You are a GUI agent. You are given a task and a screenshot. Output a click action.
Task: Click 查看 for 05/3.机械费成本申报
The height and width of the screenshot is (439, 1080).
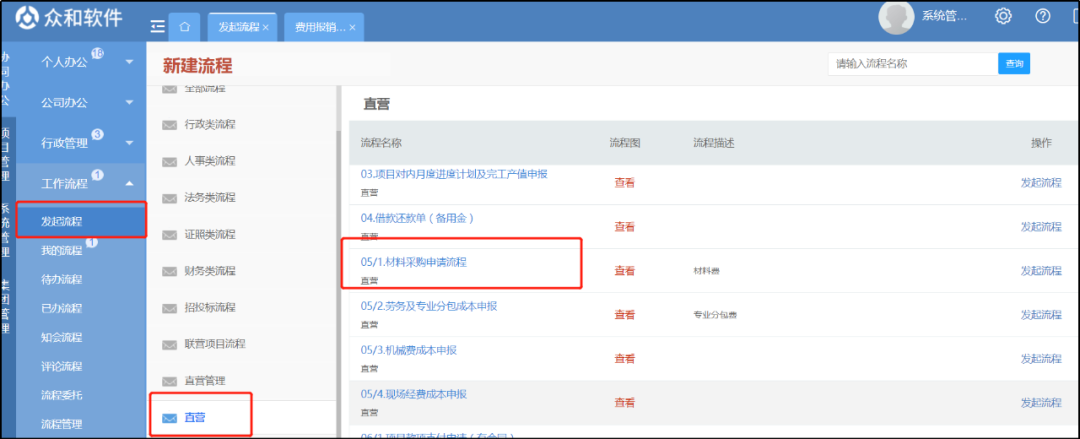625,359
